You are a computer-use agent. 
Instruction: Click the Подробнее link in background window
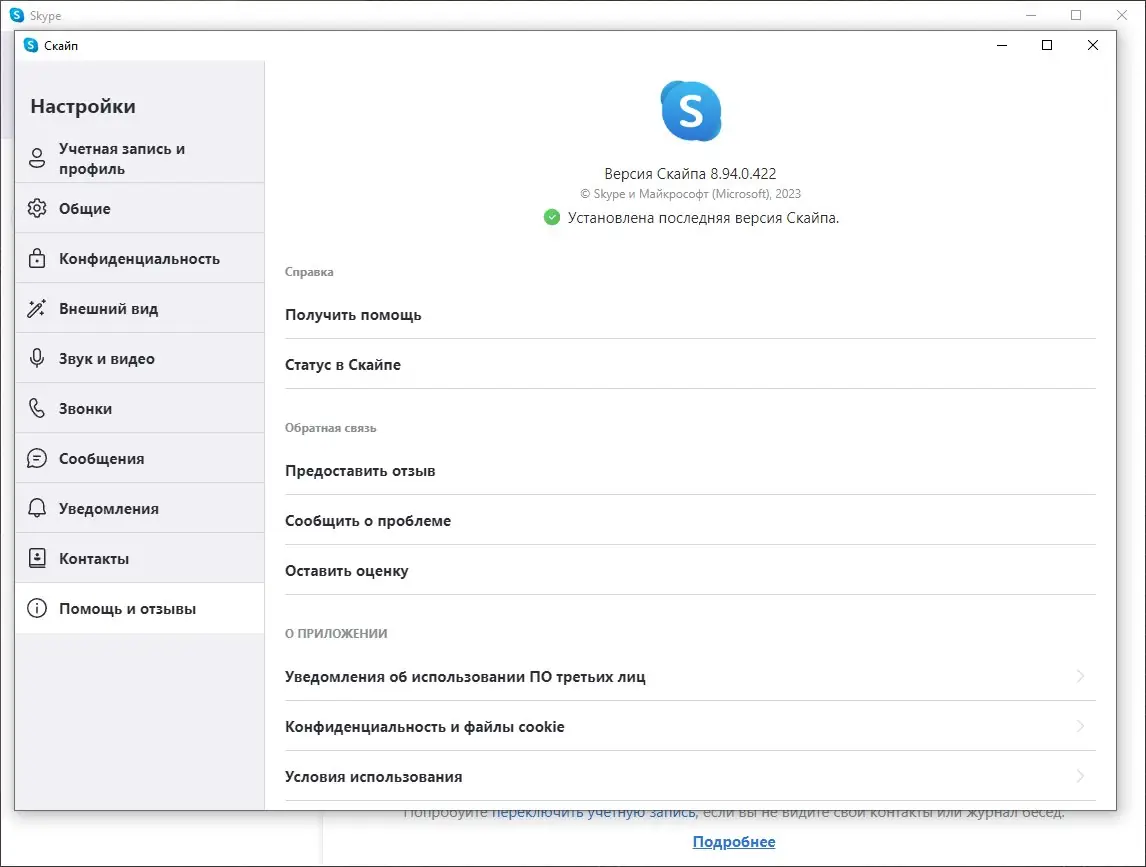coord(734,841)
